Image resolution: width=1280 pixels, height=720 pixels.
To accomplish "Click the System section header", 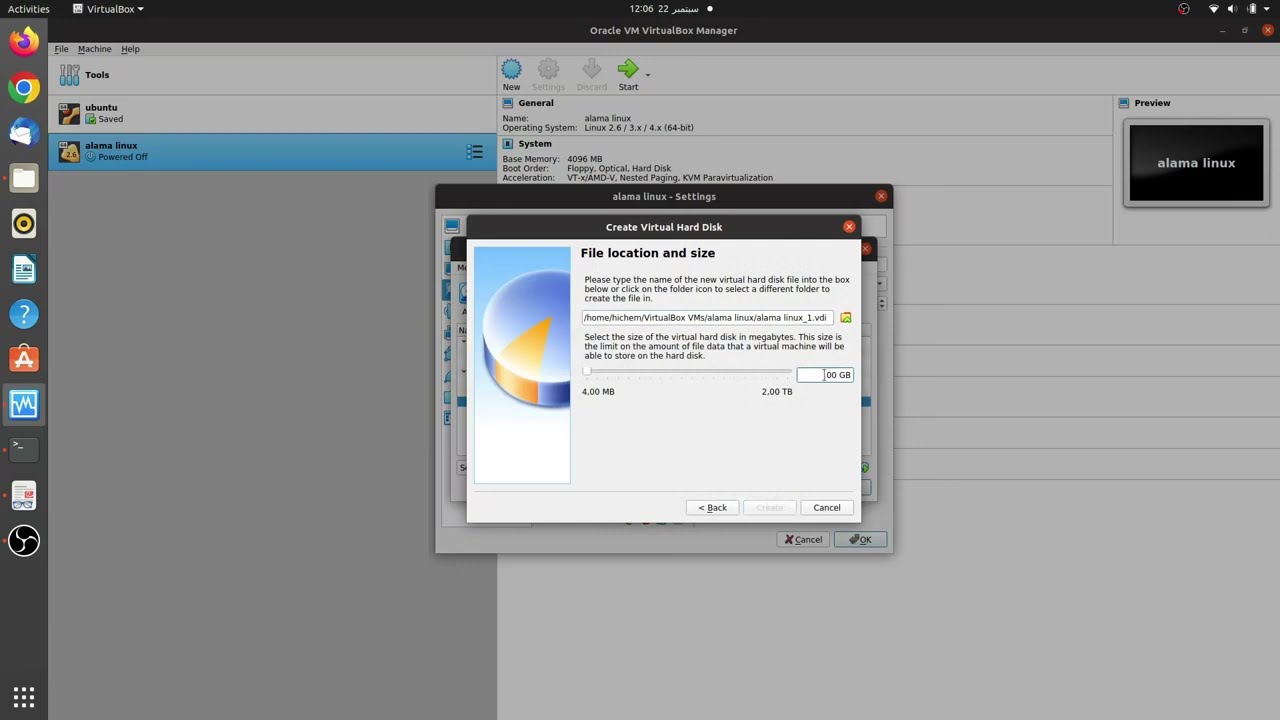I will (534, 144).
